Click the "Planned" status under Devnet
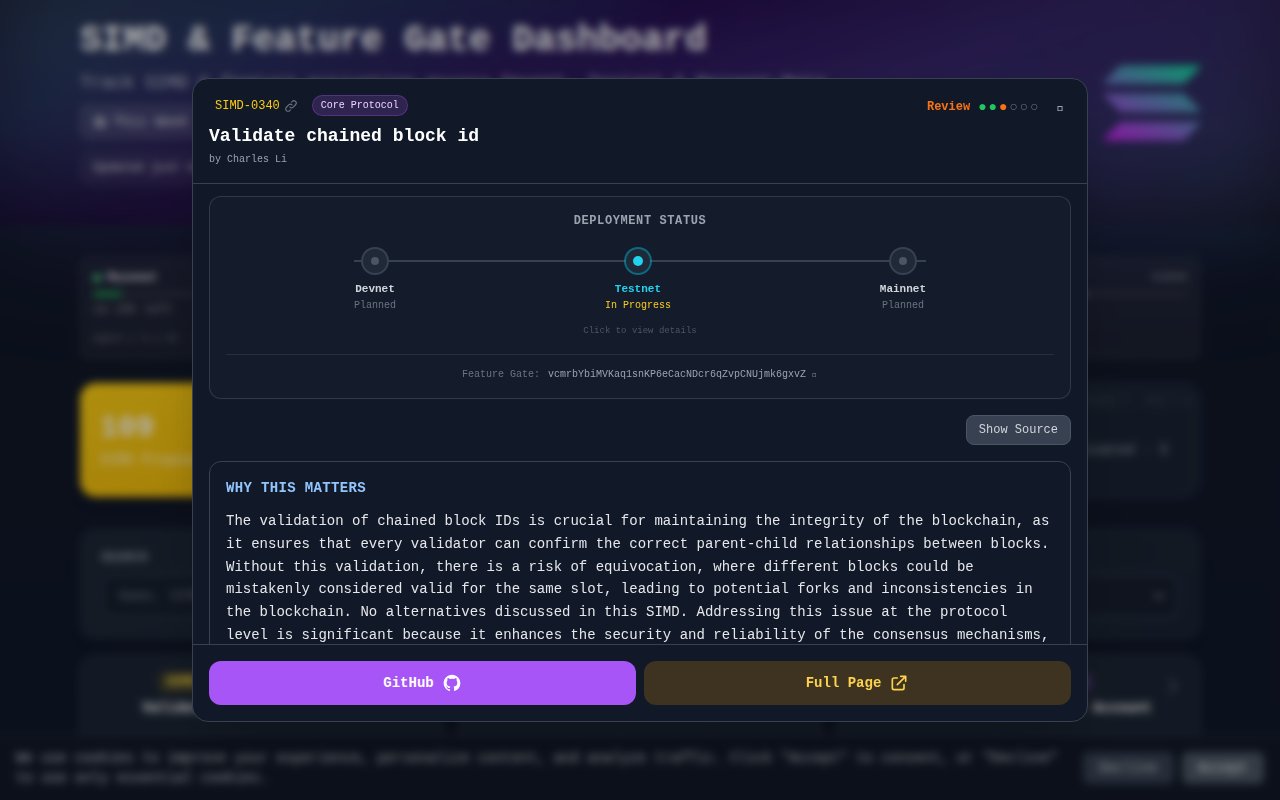Screen dimensions: 1280x800 (375, 306)
